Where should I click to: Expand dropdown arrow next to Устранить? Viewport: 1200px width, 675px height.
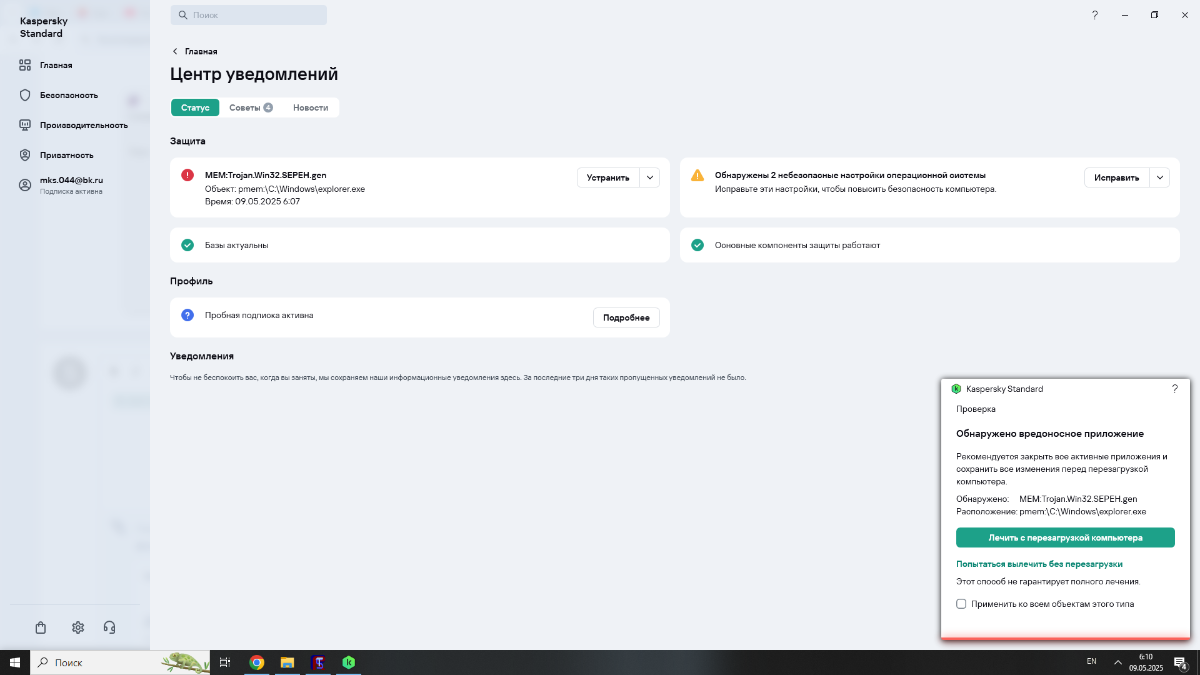pyautogui.click(x=650, y=177)
